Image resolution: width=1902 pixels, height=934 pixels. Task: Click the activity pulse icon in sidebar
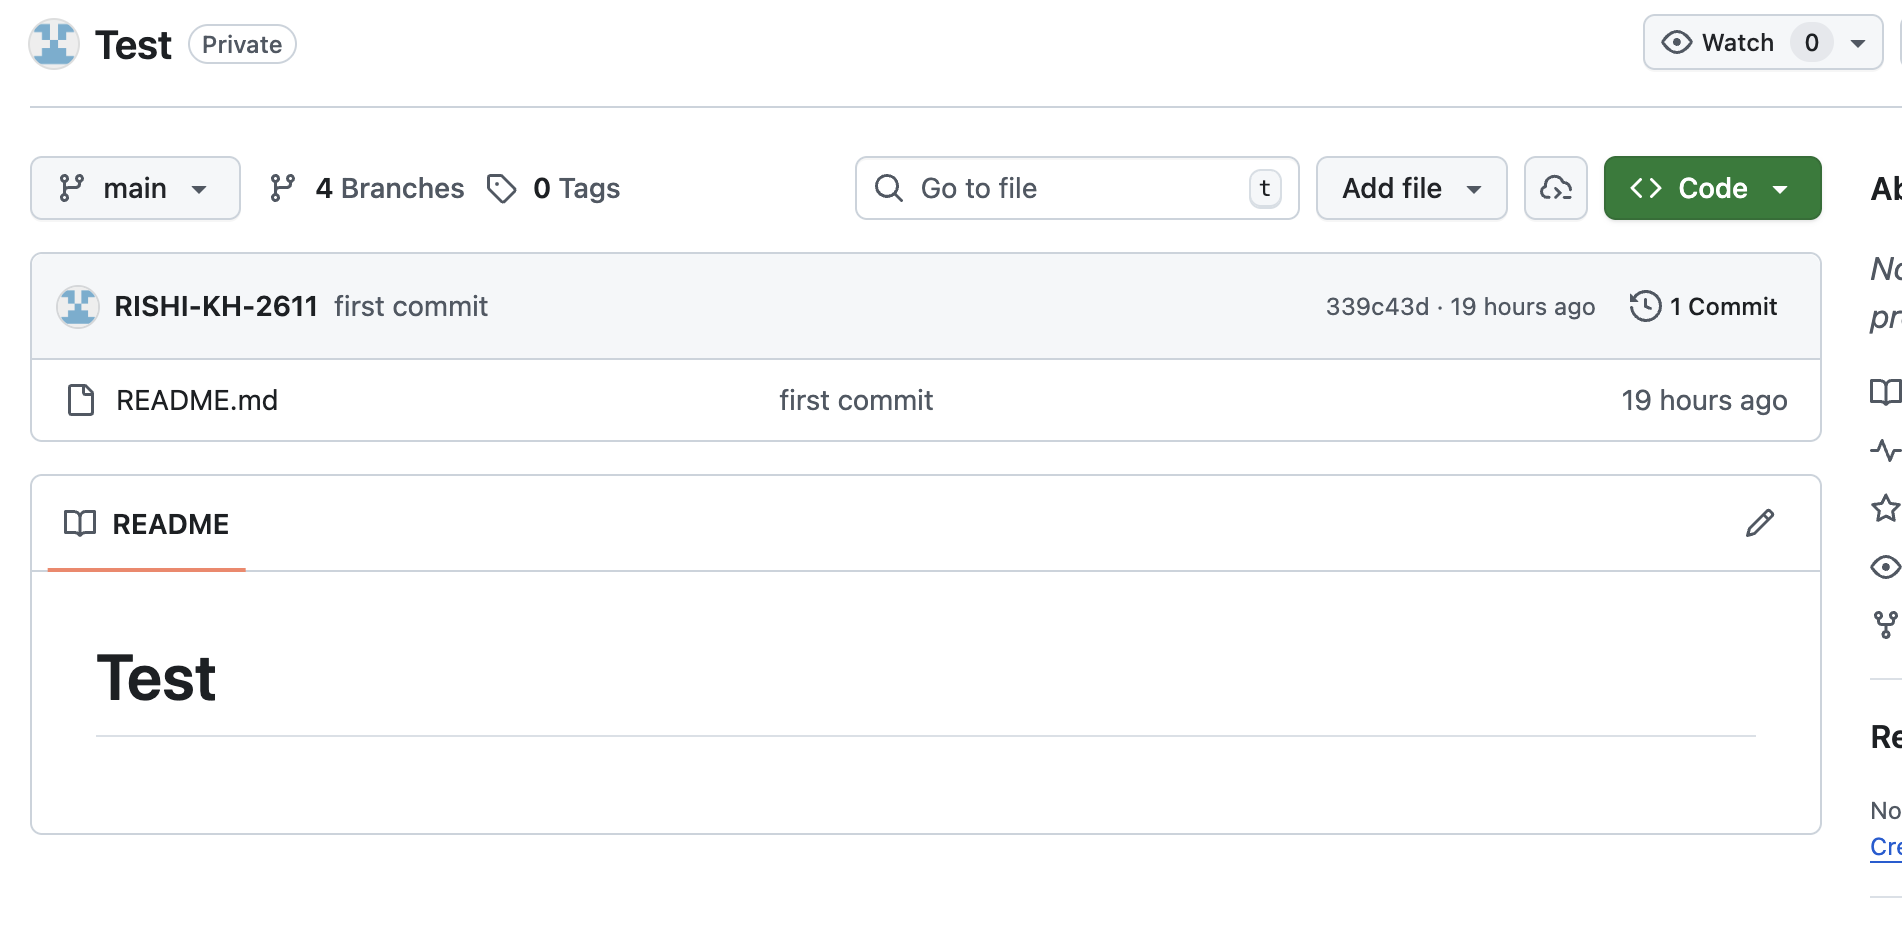coord(1885,450)
